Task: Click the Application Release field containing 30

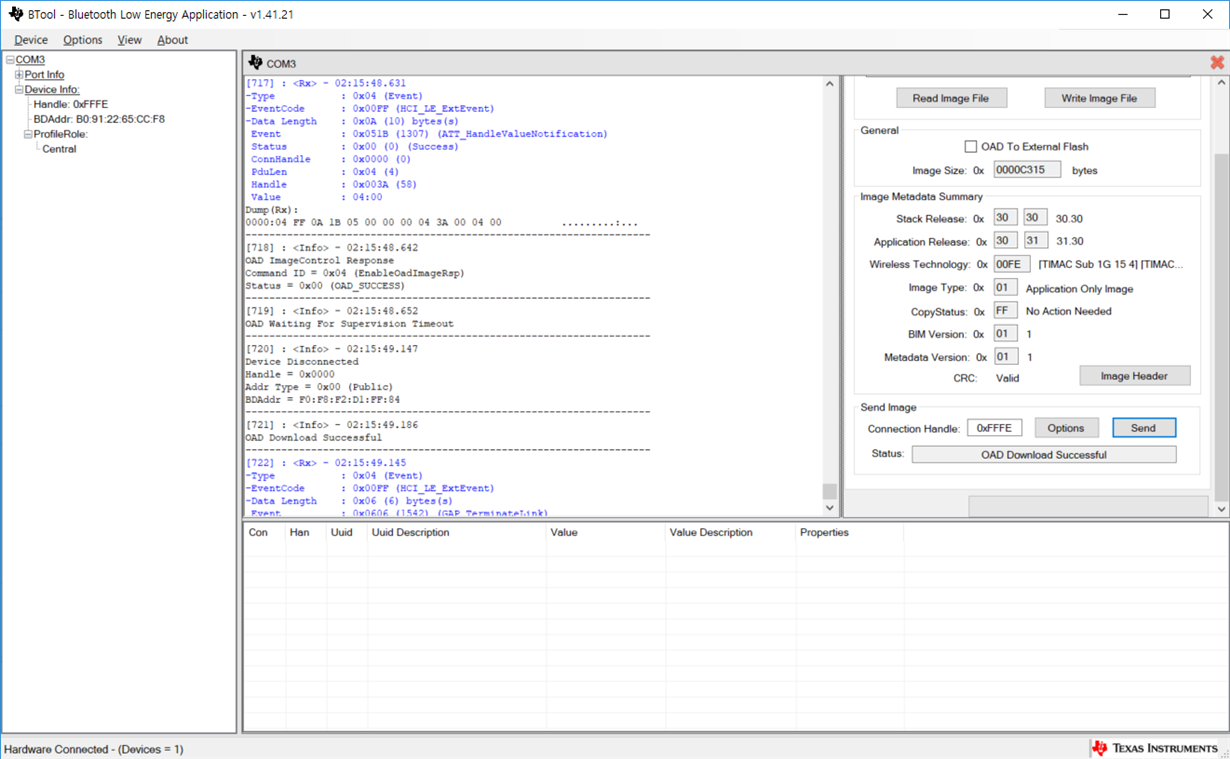Action: tap(1005, 241)
